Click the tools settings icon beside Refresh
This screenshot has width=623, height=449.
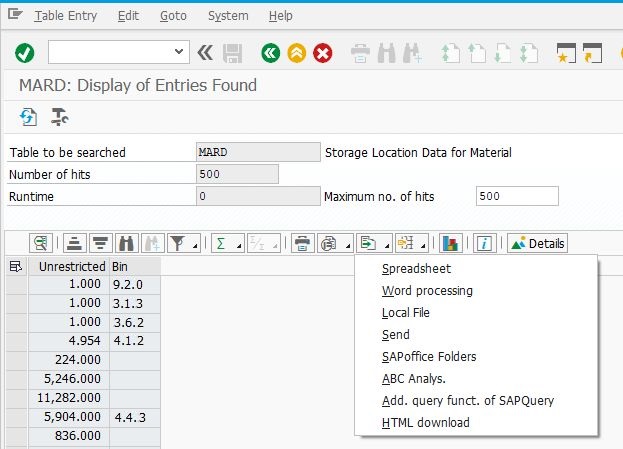(x=60, y=117)
